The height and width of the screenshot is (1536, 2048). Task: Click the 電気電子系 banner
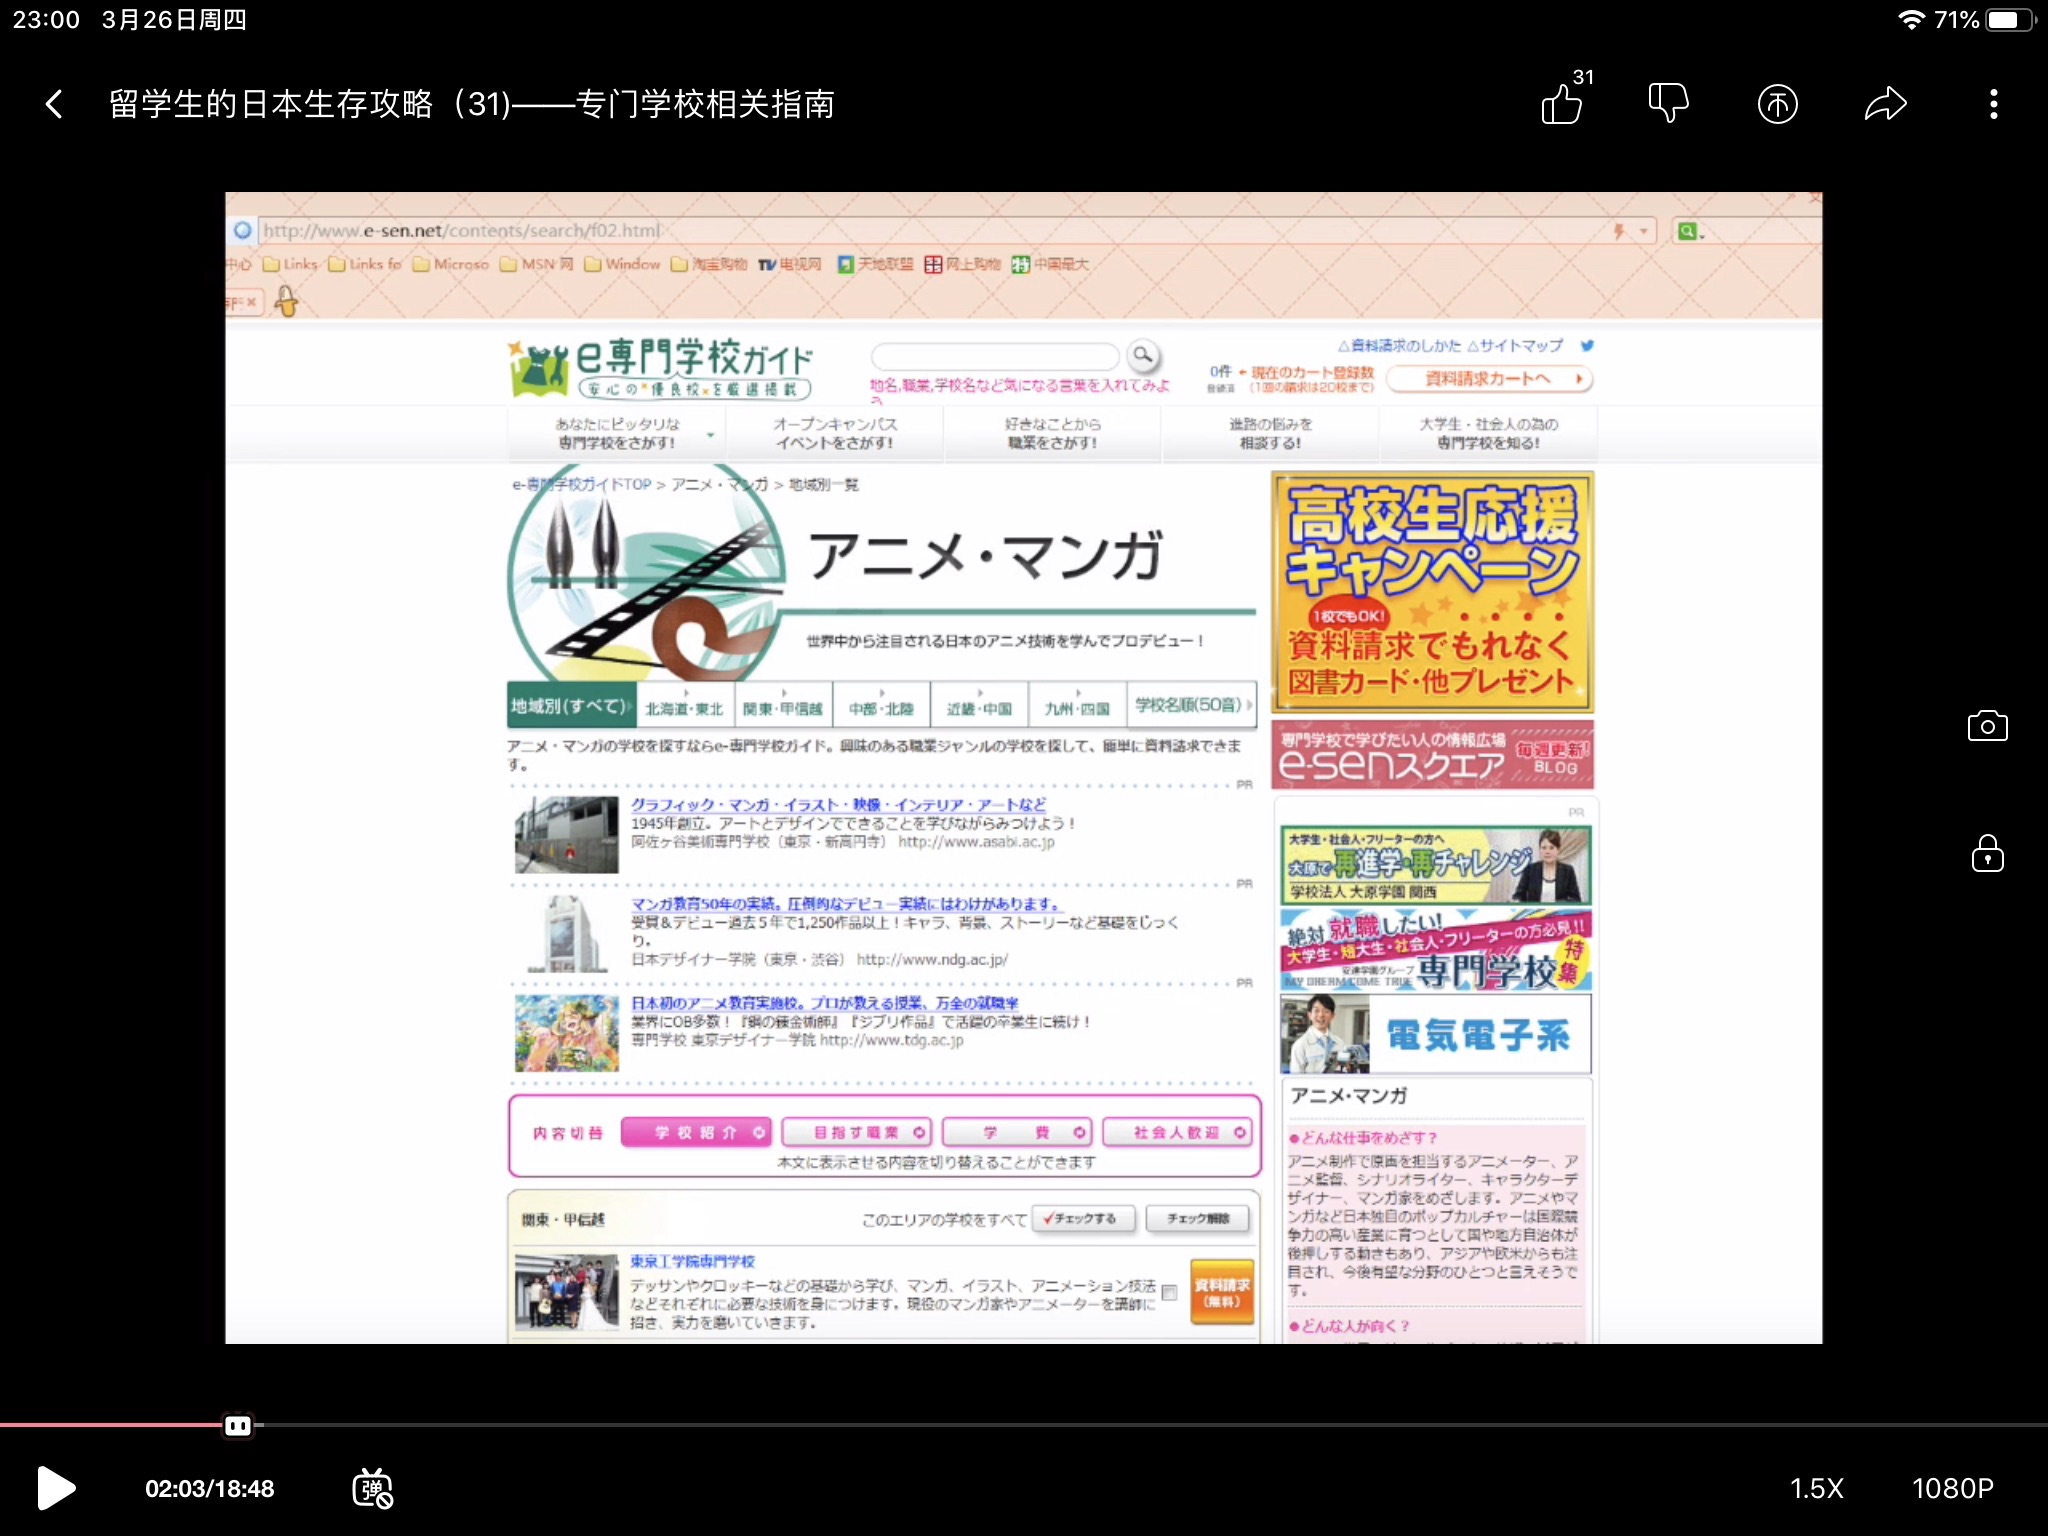coord(1435,1033)
